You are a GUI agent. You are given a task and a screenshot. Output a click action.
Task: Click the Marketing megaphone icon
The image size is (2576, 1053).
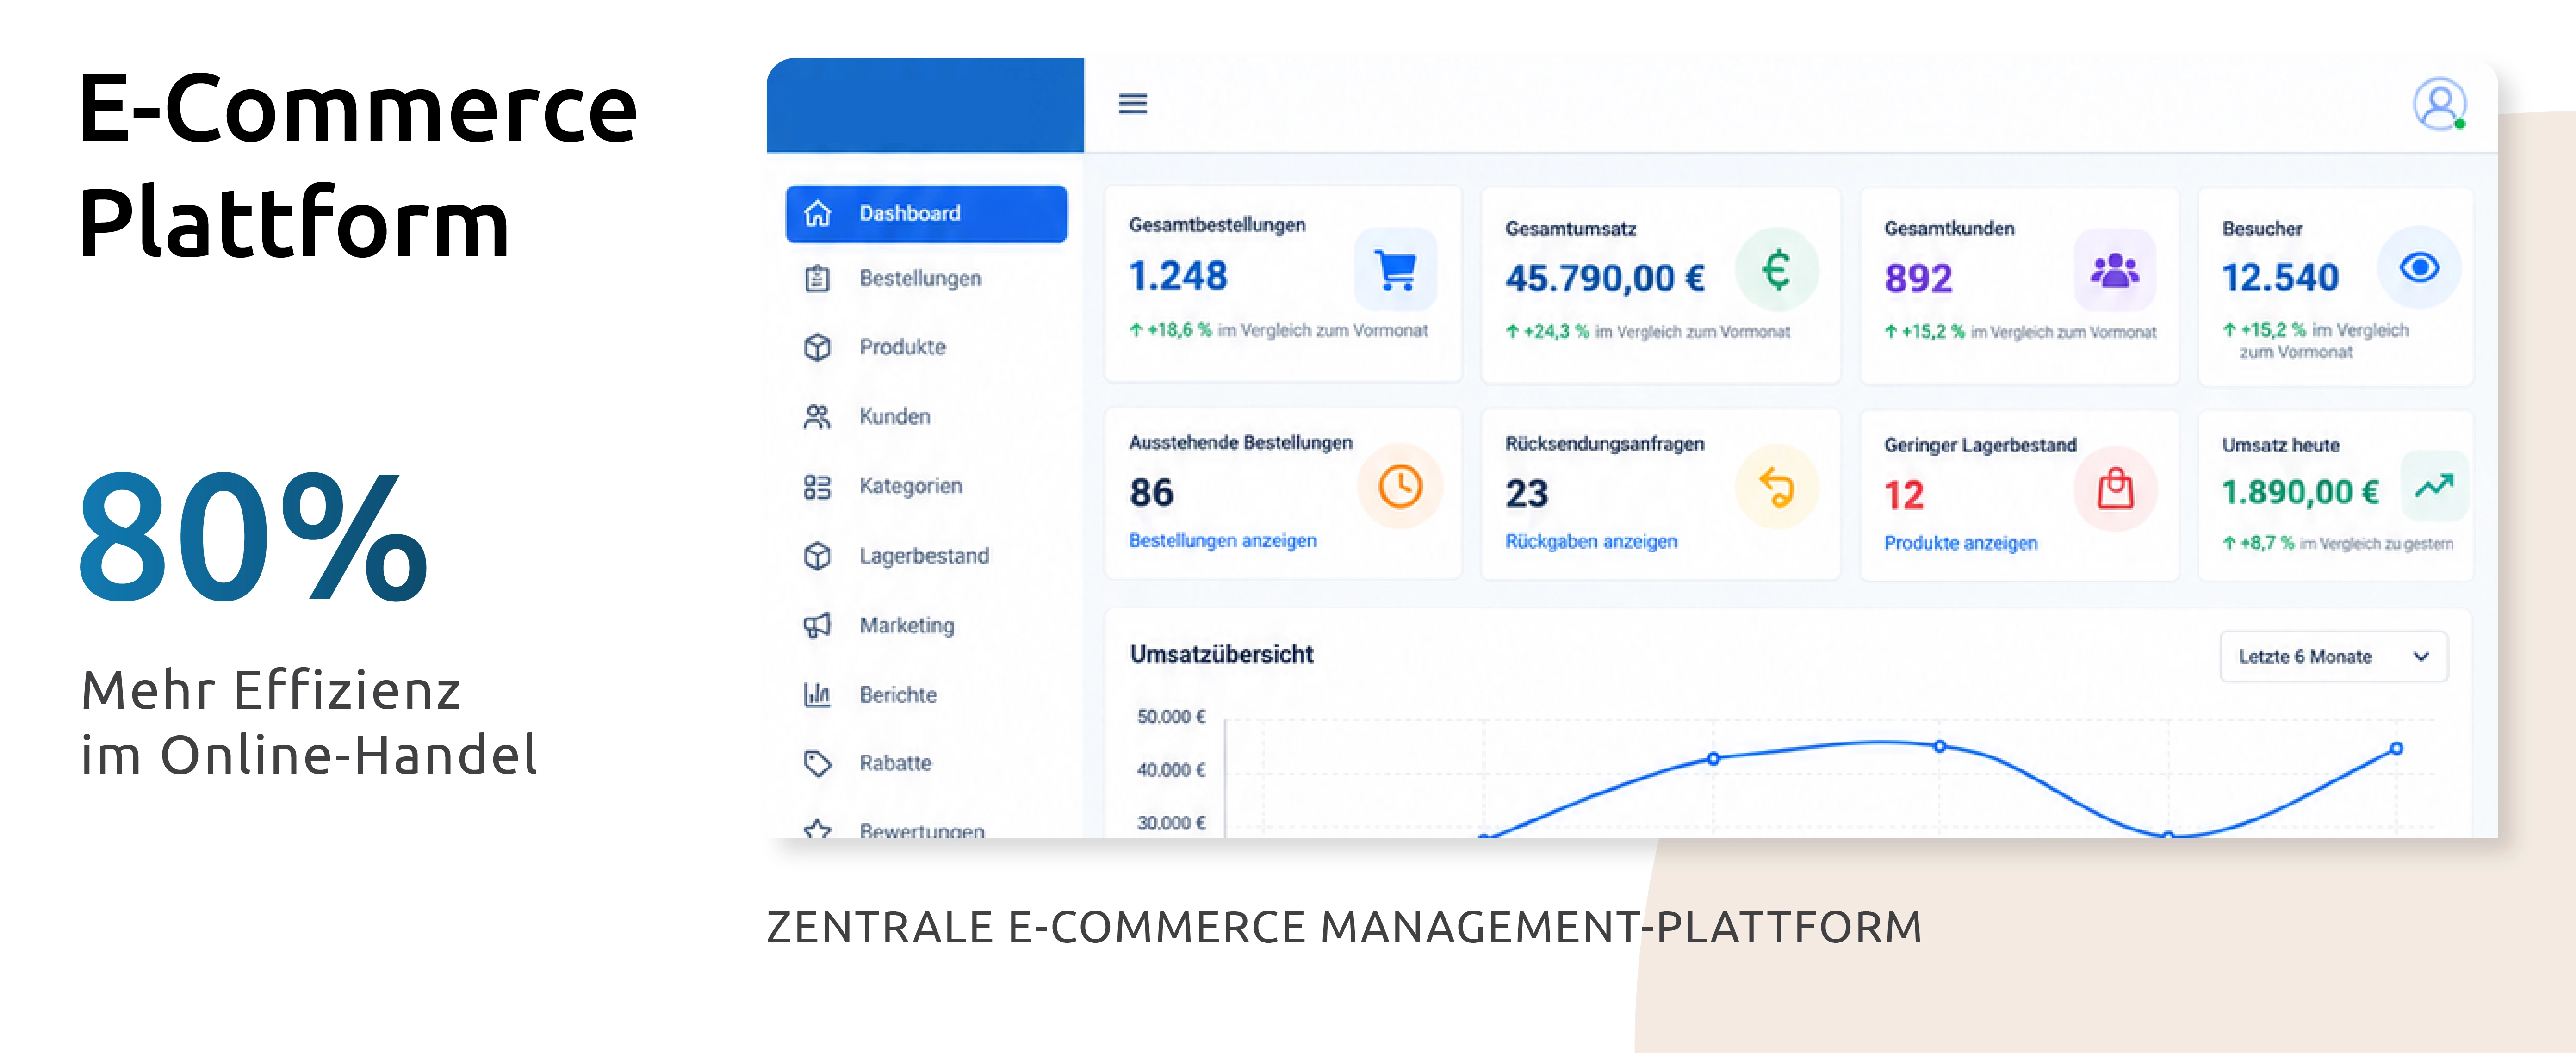click(x=817, y=625)
